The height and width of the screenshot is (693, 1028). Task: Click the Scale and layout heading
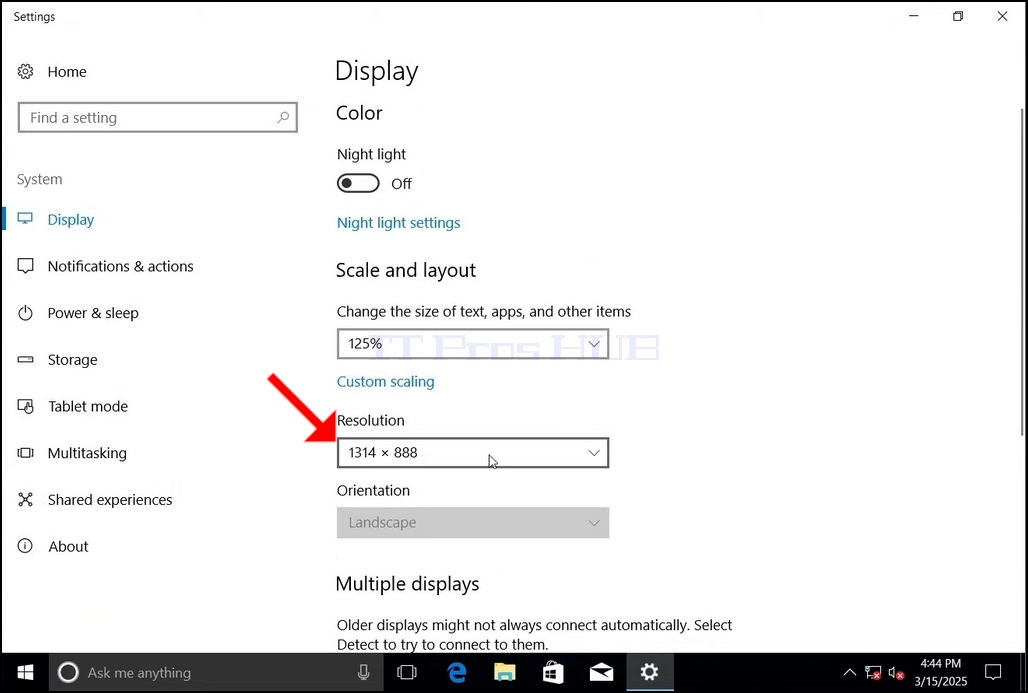[406, 270]
